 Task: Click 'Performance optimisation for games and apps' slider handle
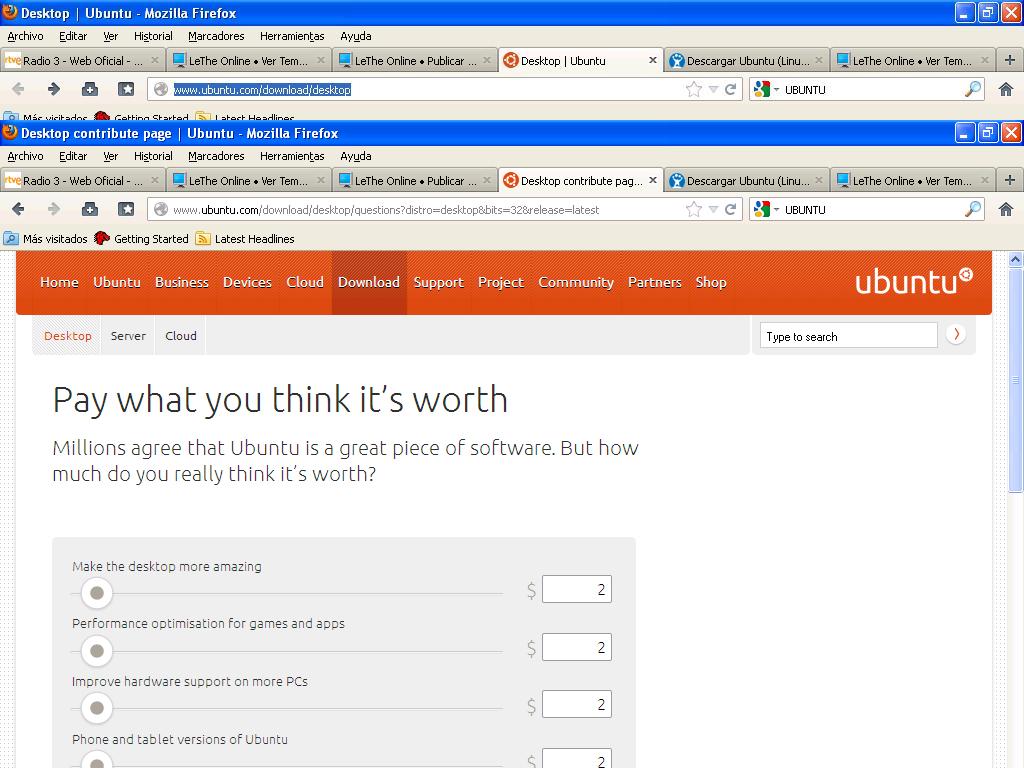click(x=97, y=650)
